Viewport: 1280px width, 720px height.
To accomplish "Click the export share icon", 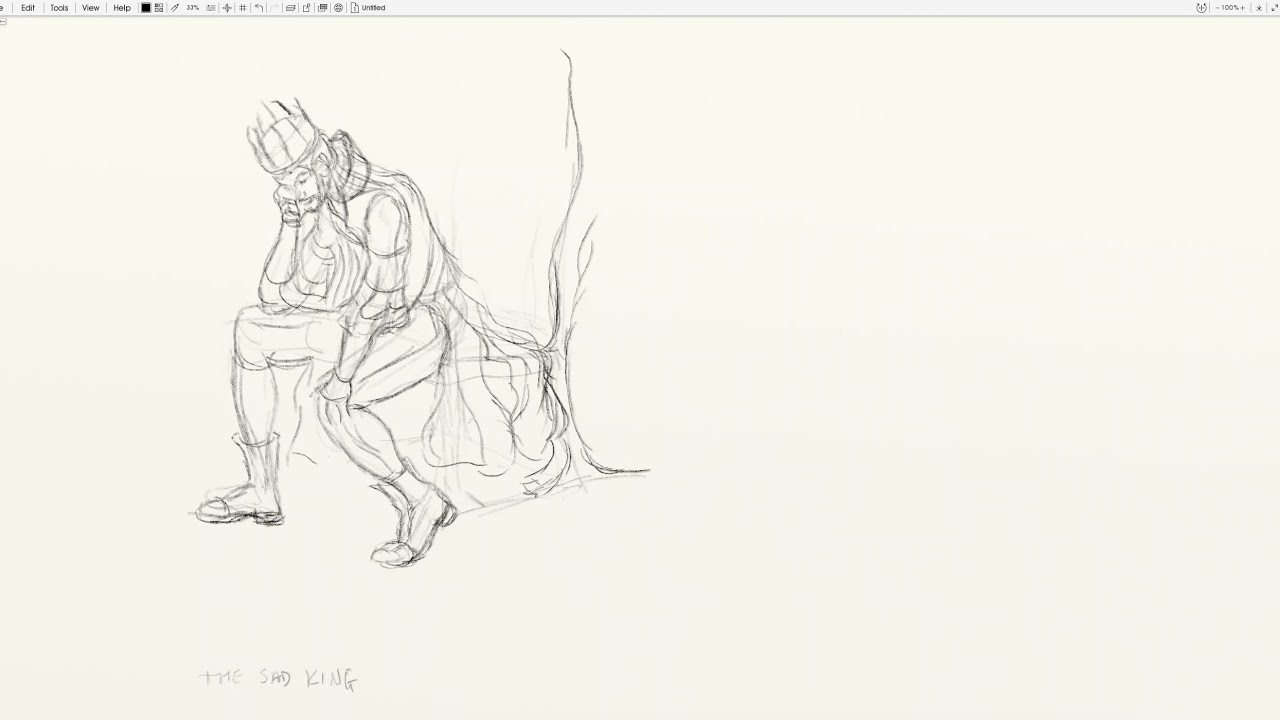I will (x=306, y=8).
